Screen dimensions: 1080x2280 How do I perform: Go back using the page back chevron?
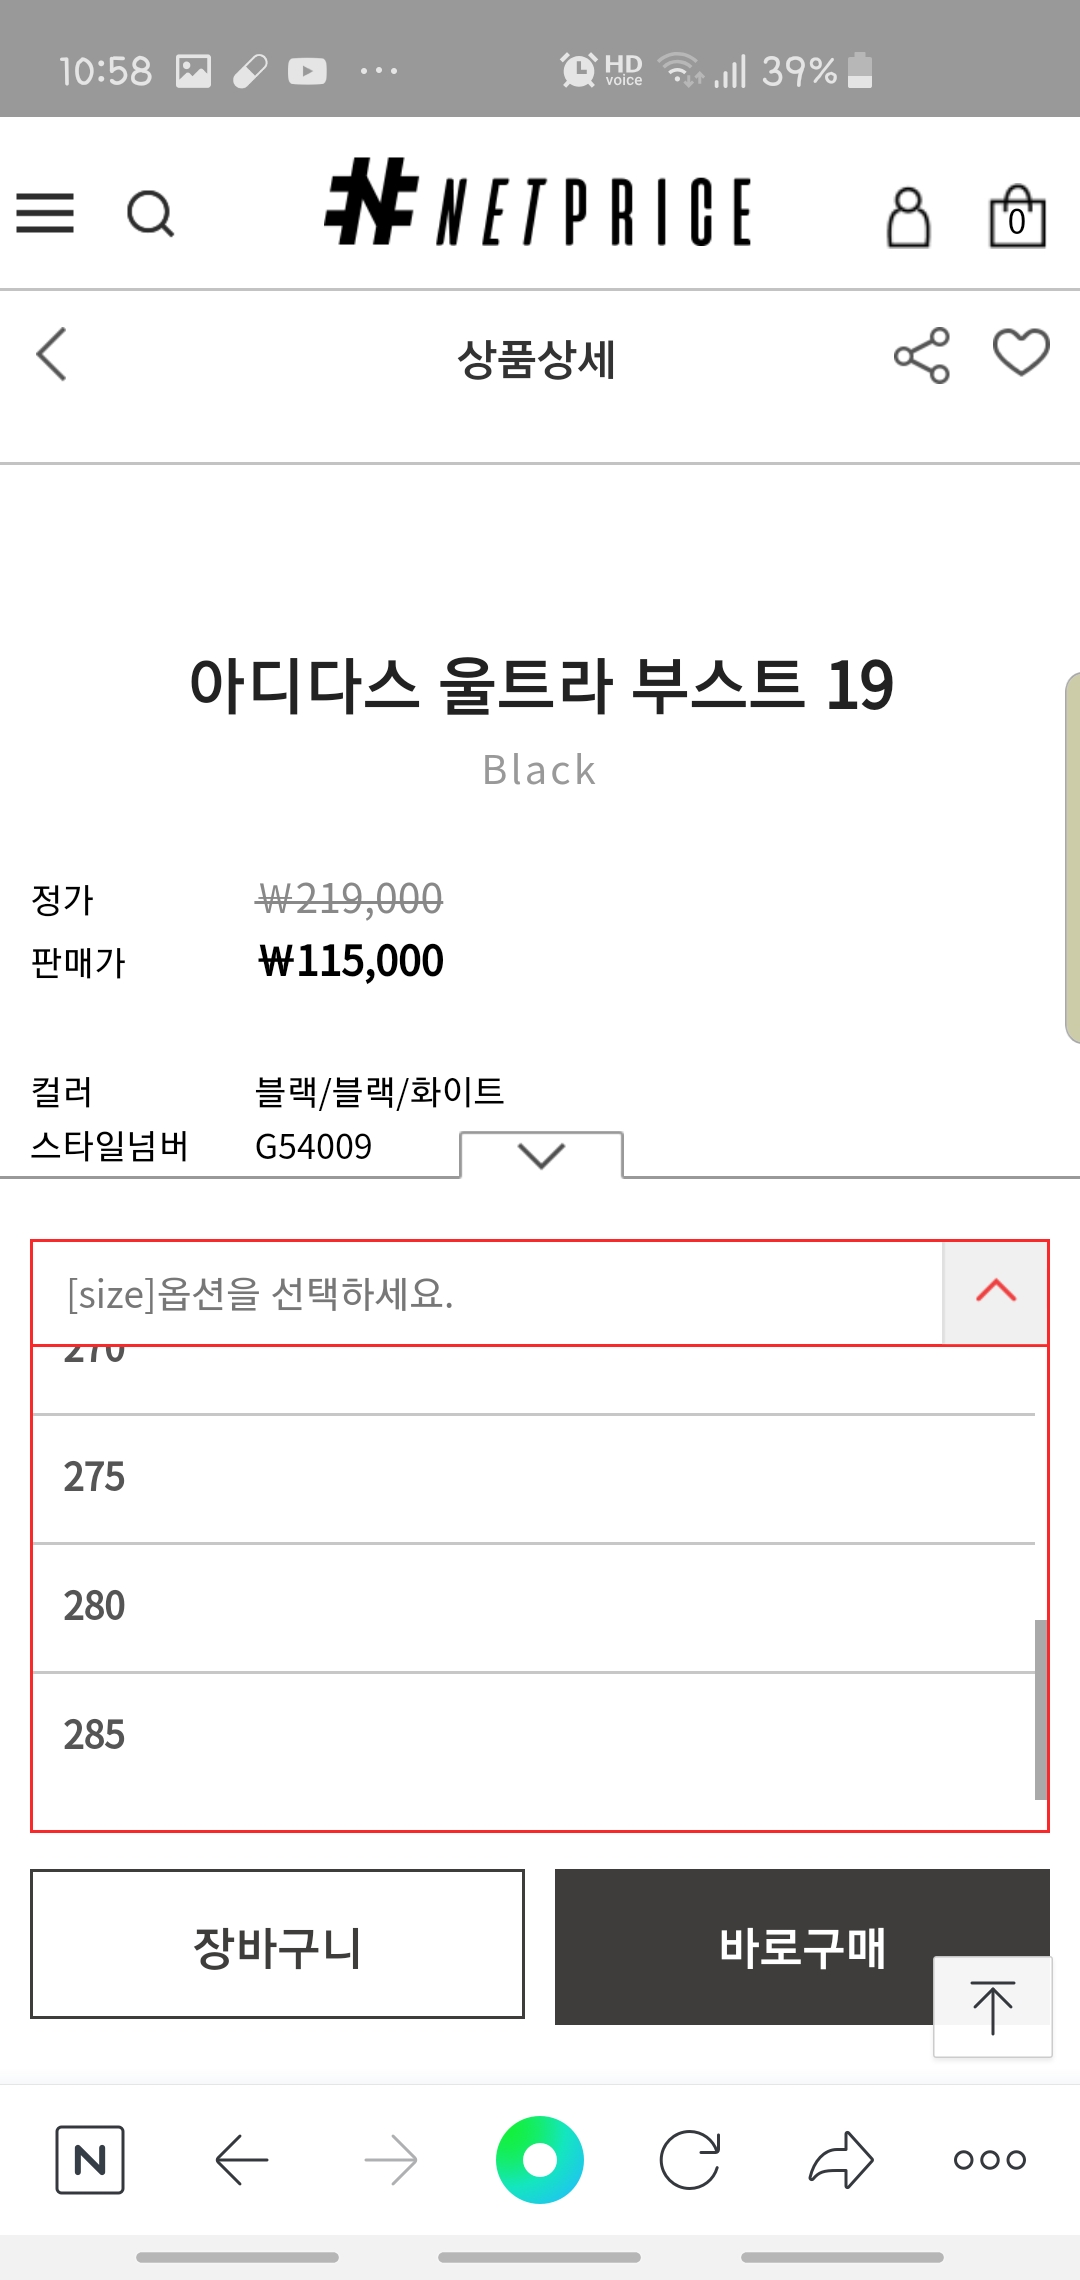(51, 354)
